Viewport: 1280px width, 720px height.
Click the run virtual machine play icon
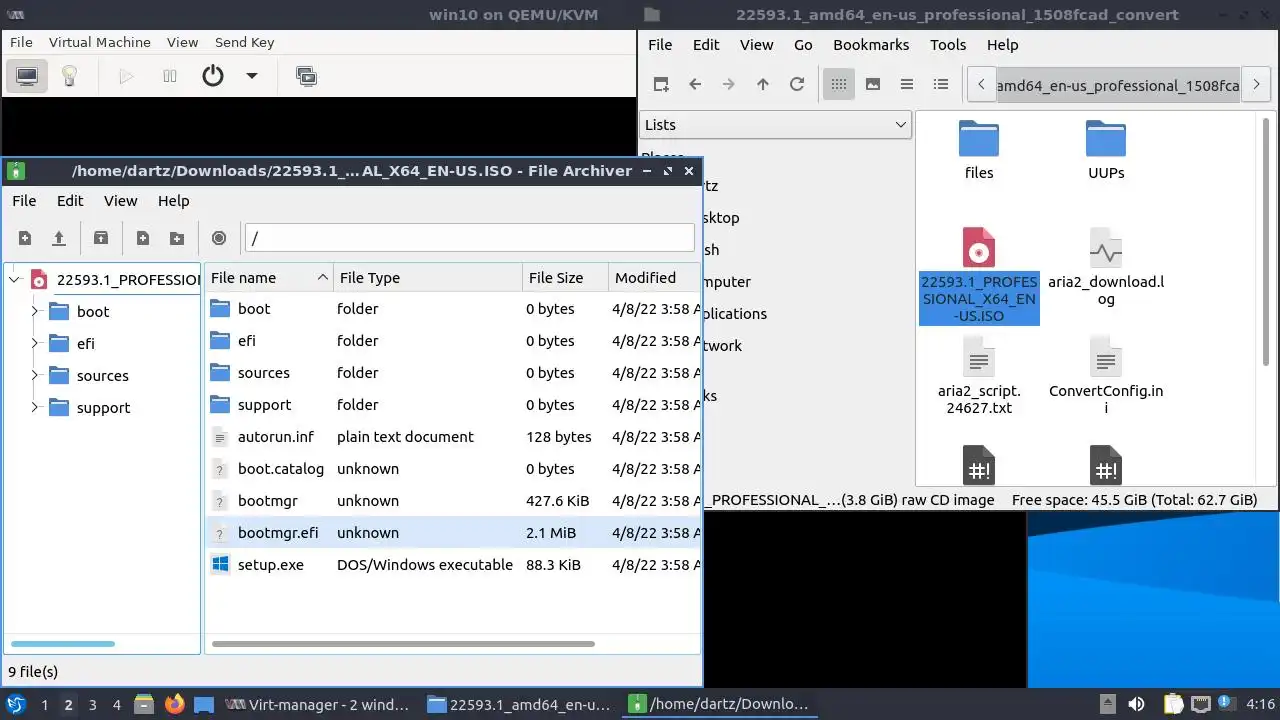[x=126, y=76]
